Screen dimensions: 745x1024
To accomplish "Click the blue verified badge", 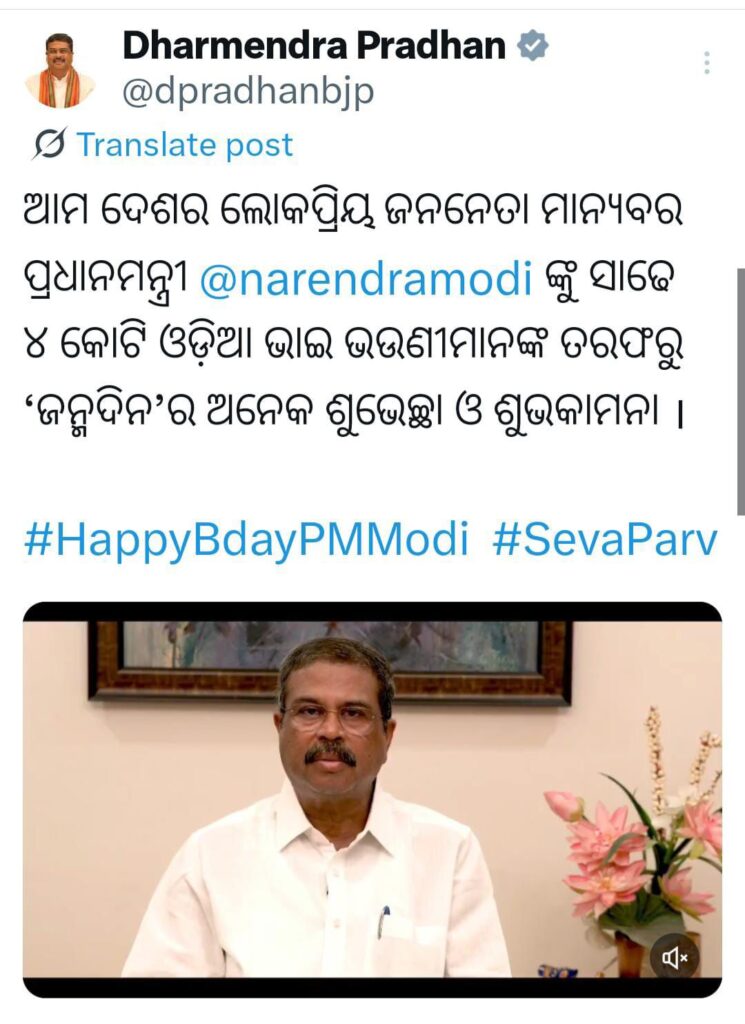I will (x=533, y=46).
